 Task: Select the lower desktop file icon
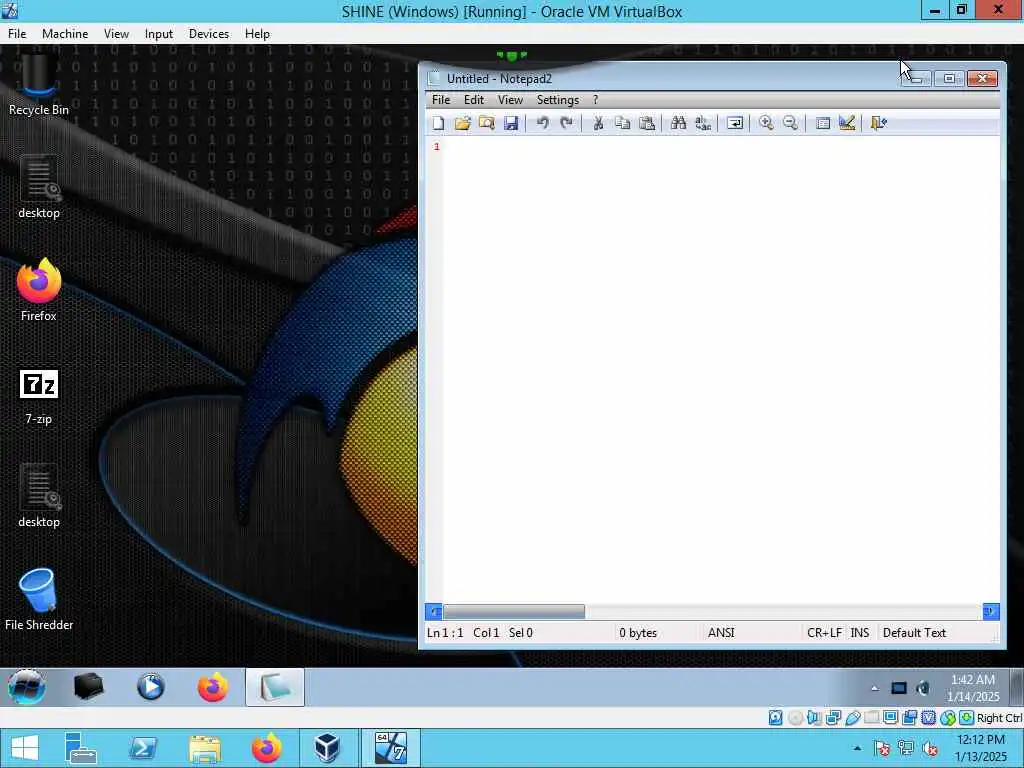pos(39,496)
